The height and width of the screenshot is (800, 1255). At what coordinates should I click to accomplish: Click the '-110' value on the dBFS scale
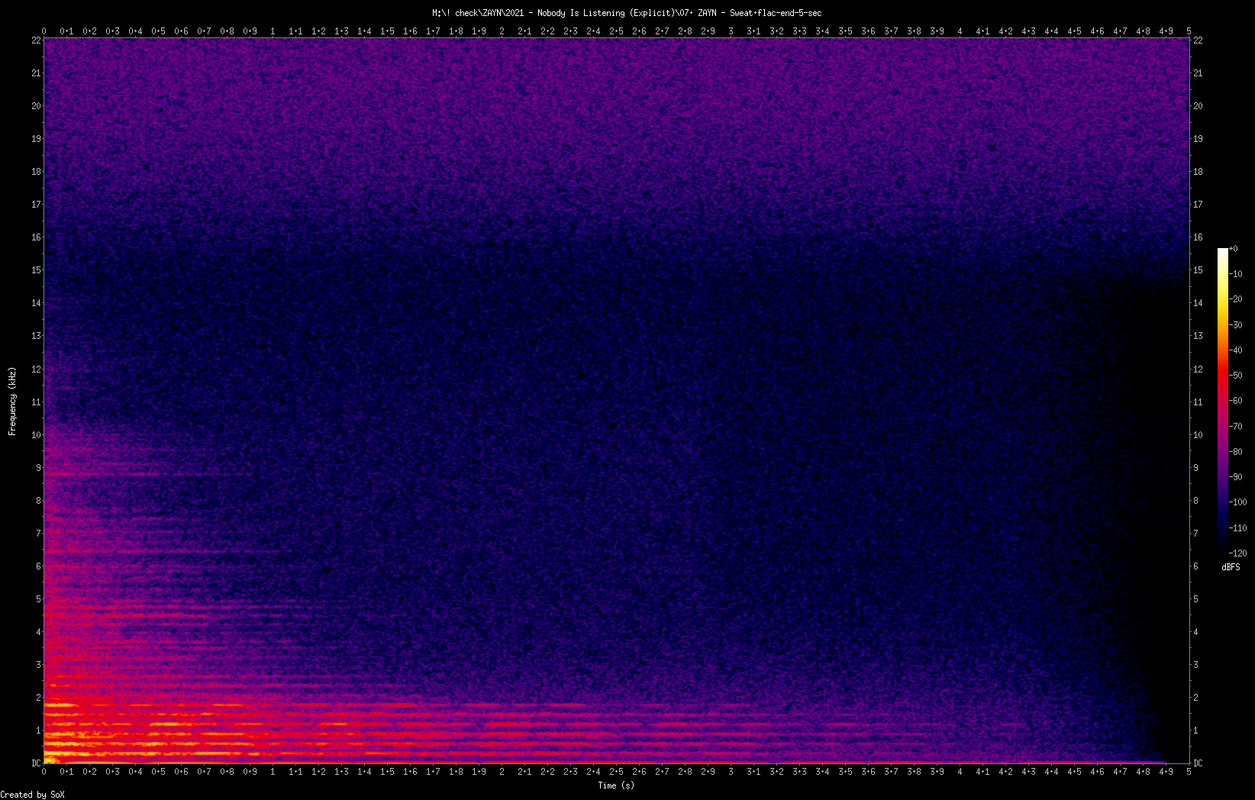click(1238, 527)
